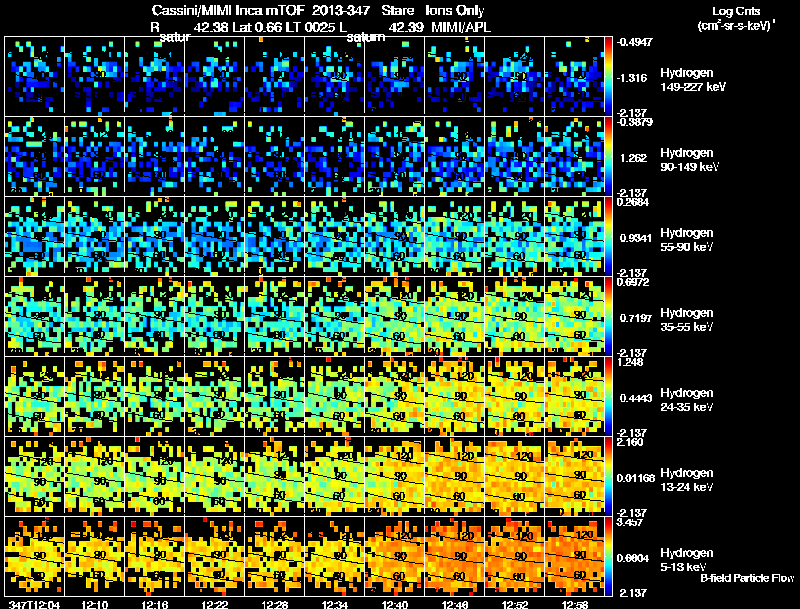800x609 pixels.
Task: Click the 12:34 time label
Action: click(x=335, y=604)
